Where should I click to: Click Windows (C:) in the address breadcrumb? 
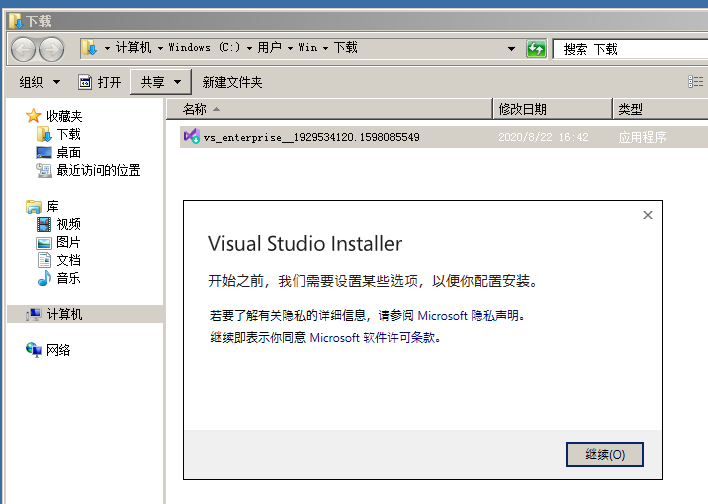pyautogui.click(x=204, y=47)
